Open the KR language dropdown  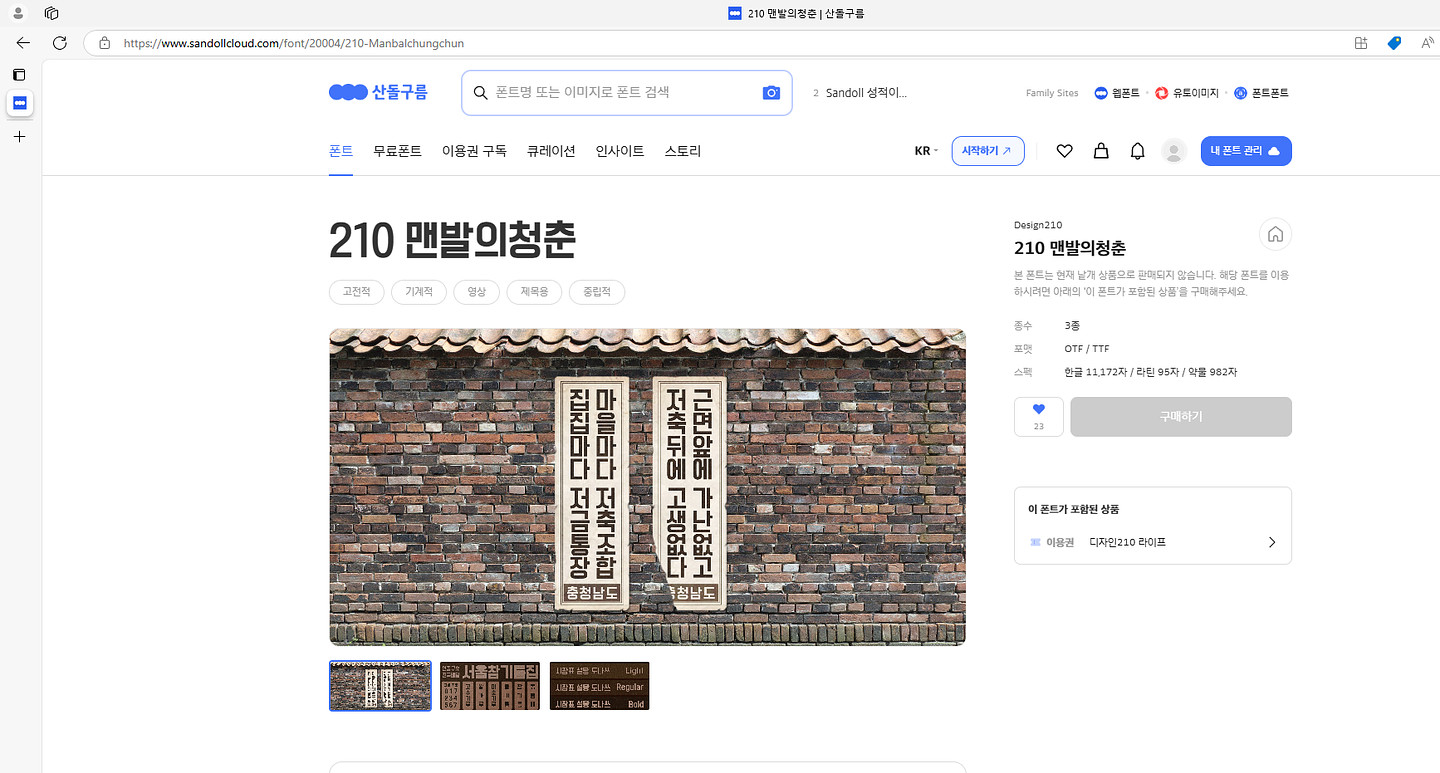[926, 151]
